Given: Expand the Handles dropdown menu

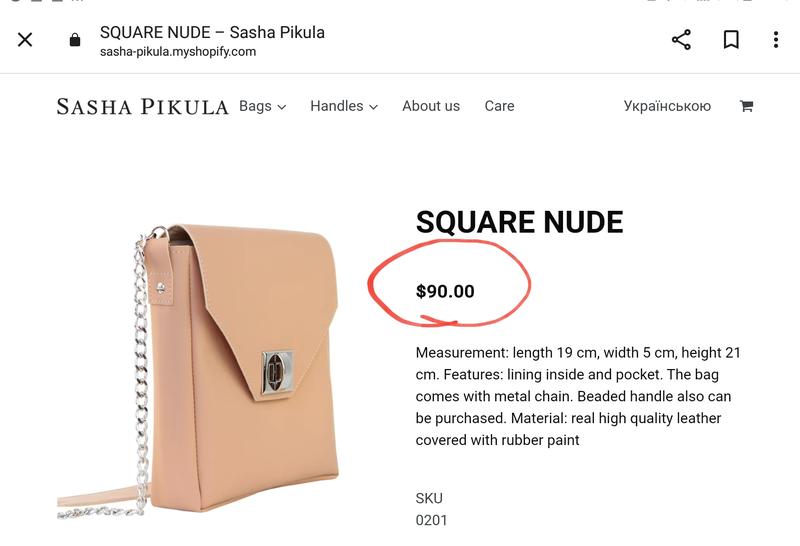Looking at the screenshot, I should (x=344, y=106).
